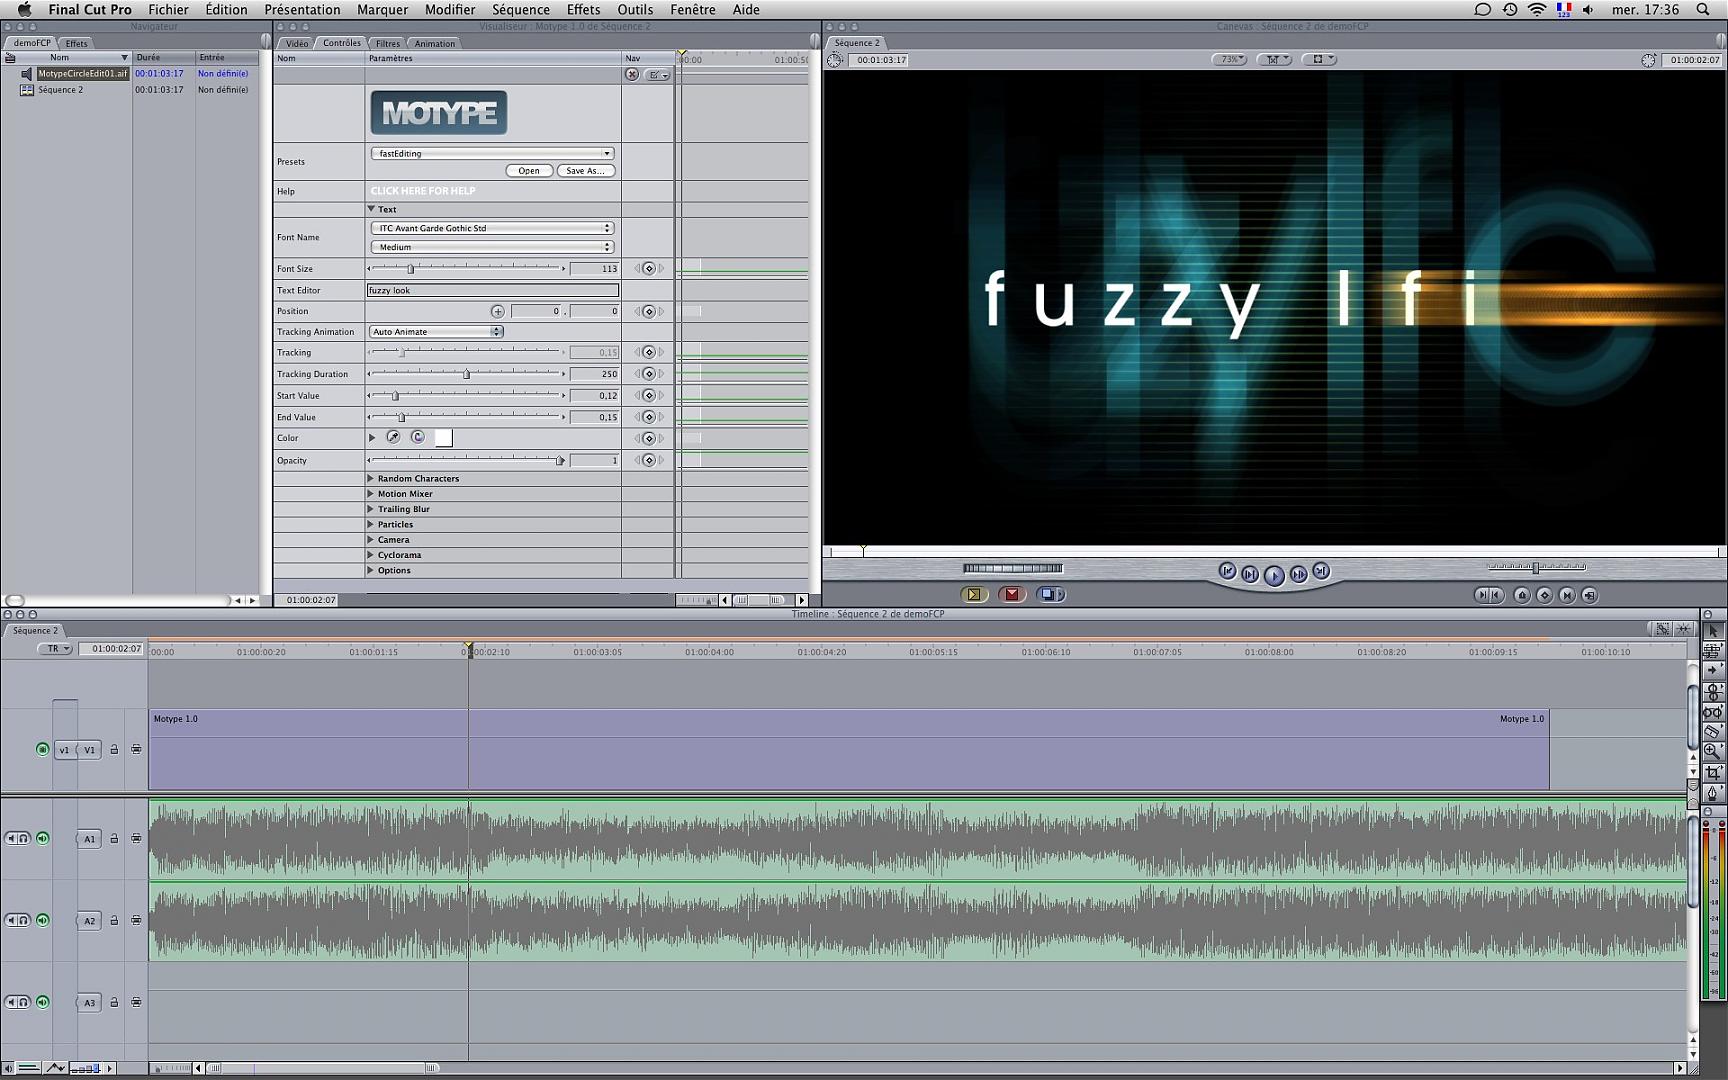This screenshot has width=1728, height=1080.
Task: Toggle A3 track audible control
Action: click(42, 1002)
